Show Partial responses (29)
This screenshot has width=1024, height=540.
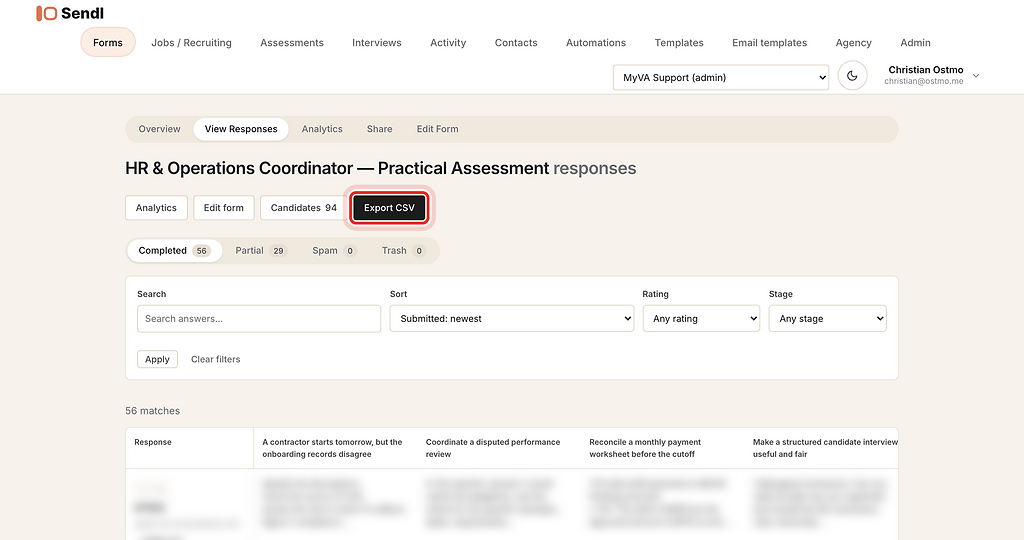(261, 251)
